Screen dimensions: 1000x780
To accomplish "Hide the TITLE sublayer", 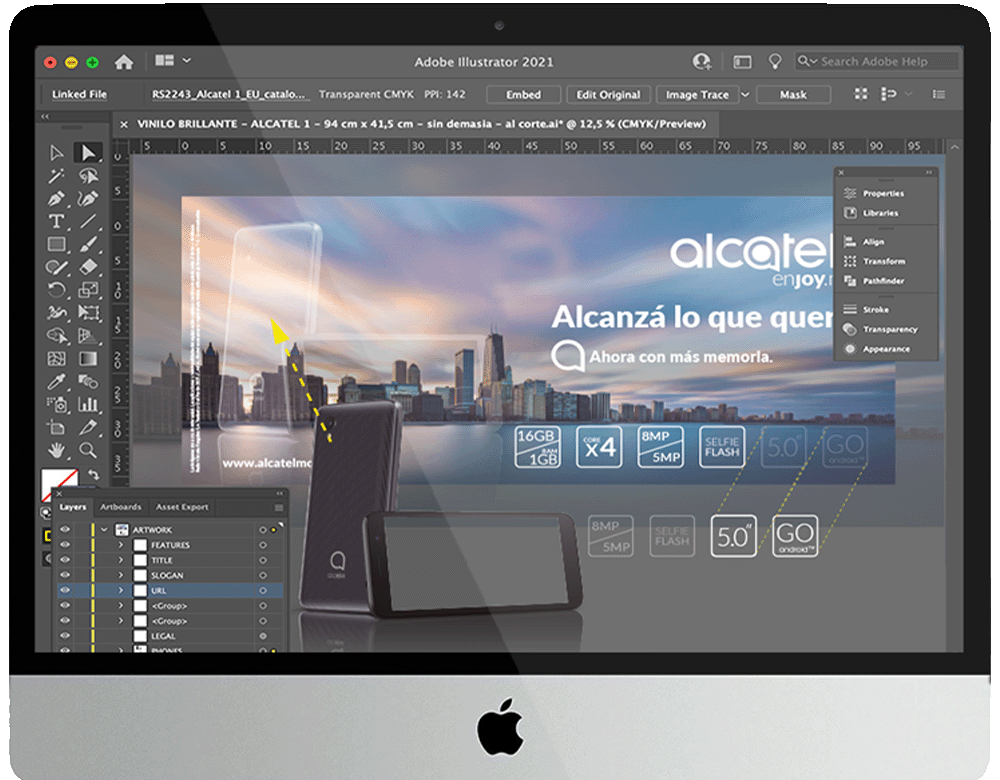I will click(65, 560).
